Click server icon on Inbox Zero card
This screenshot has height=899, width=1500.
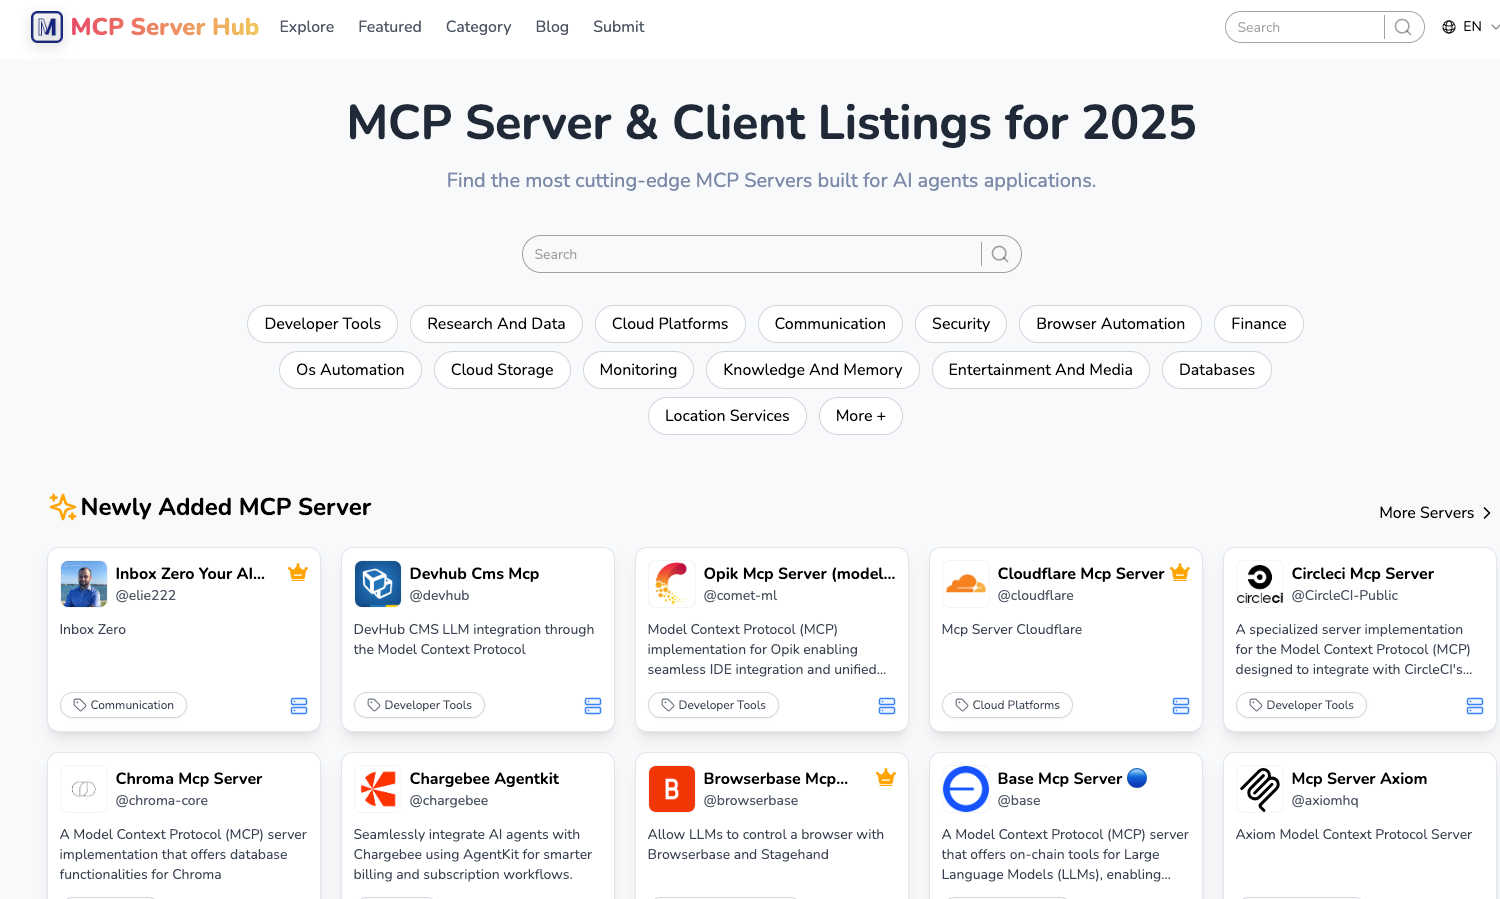coord(299,706)
